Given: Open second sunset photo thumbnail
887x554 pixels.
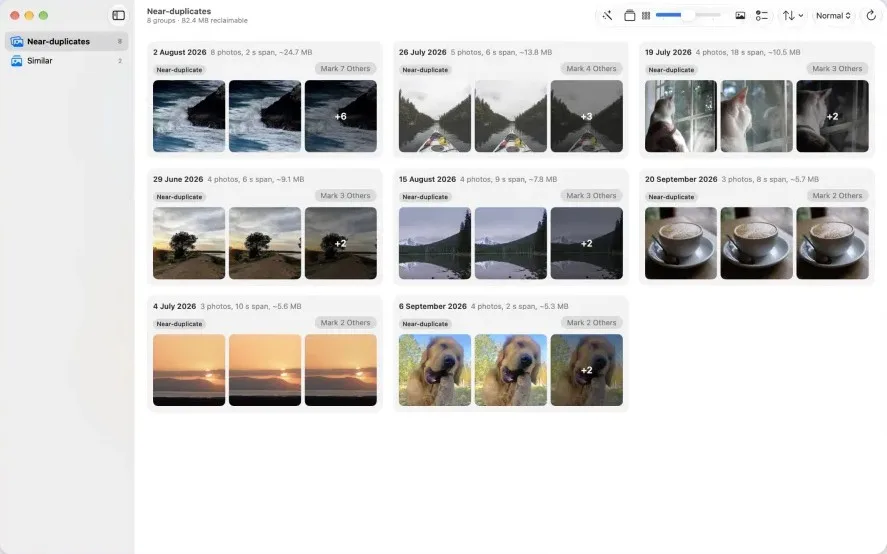Looking at the screenshot, I should point(265,370).
